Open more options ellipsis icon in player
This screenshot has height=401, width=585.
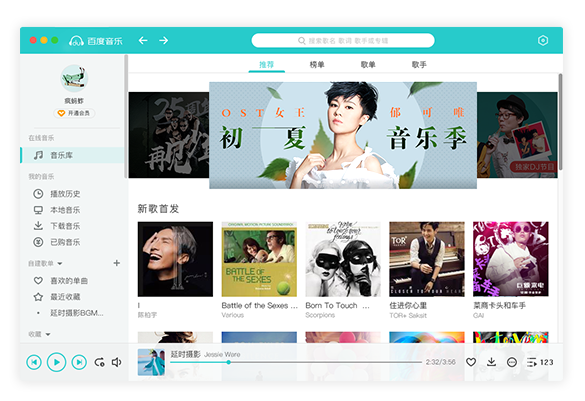click(512, 362)
